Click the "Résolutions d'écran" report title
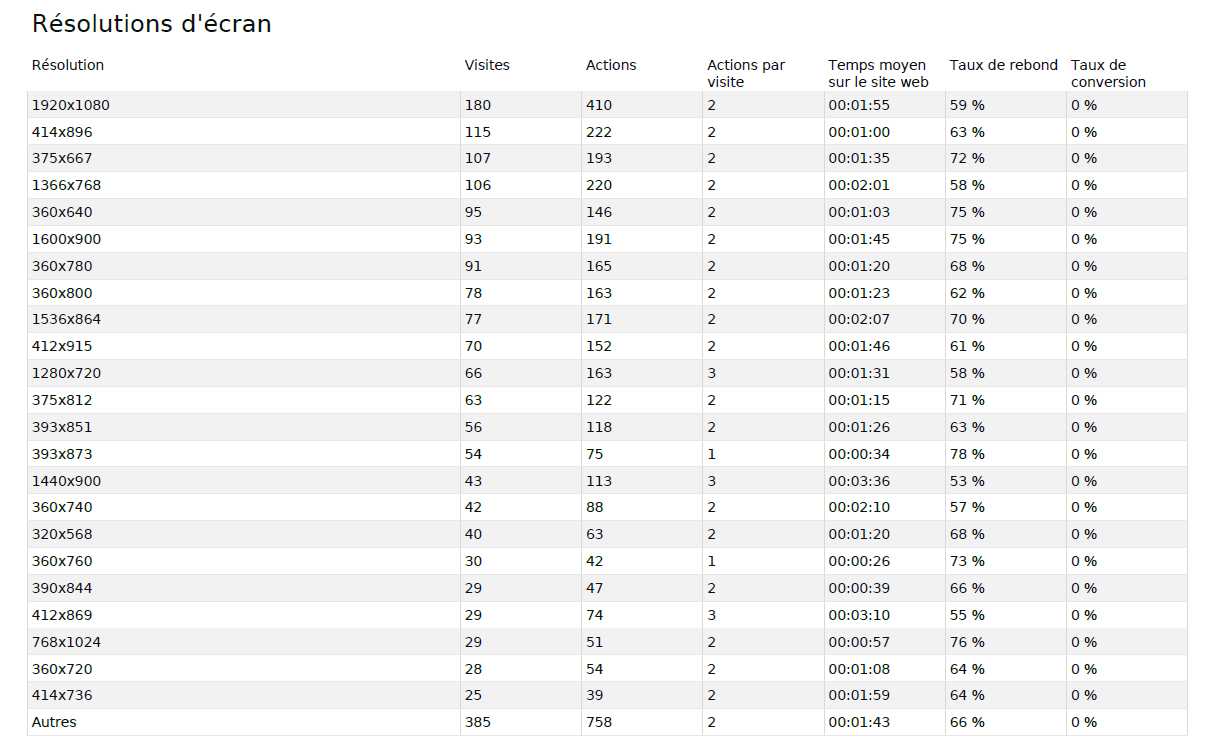1208x746 pixels. pos(151,24)
